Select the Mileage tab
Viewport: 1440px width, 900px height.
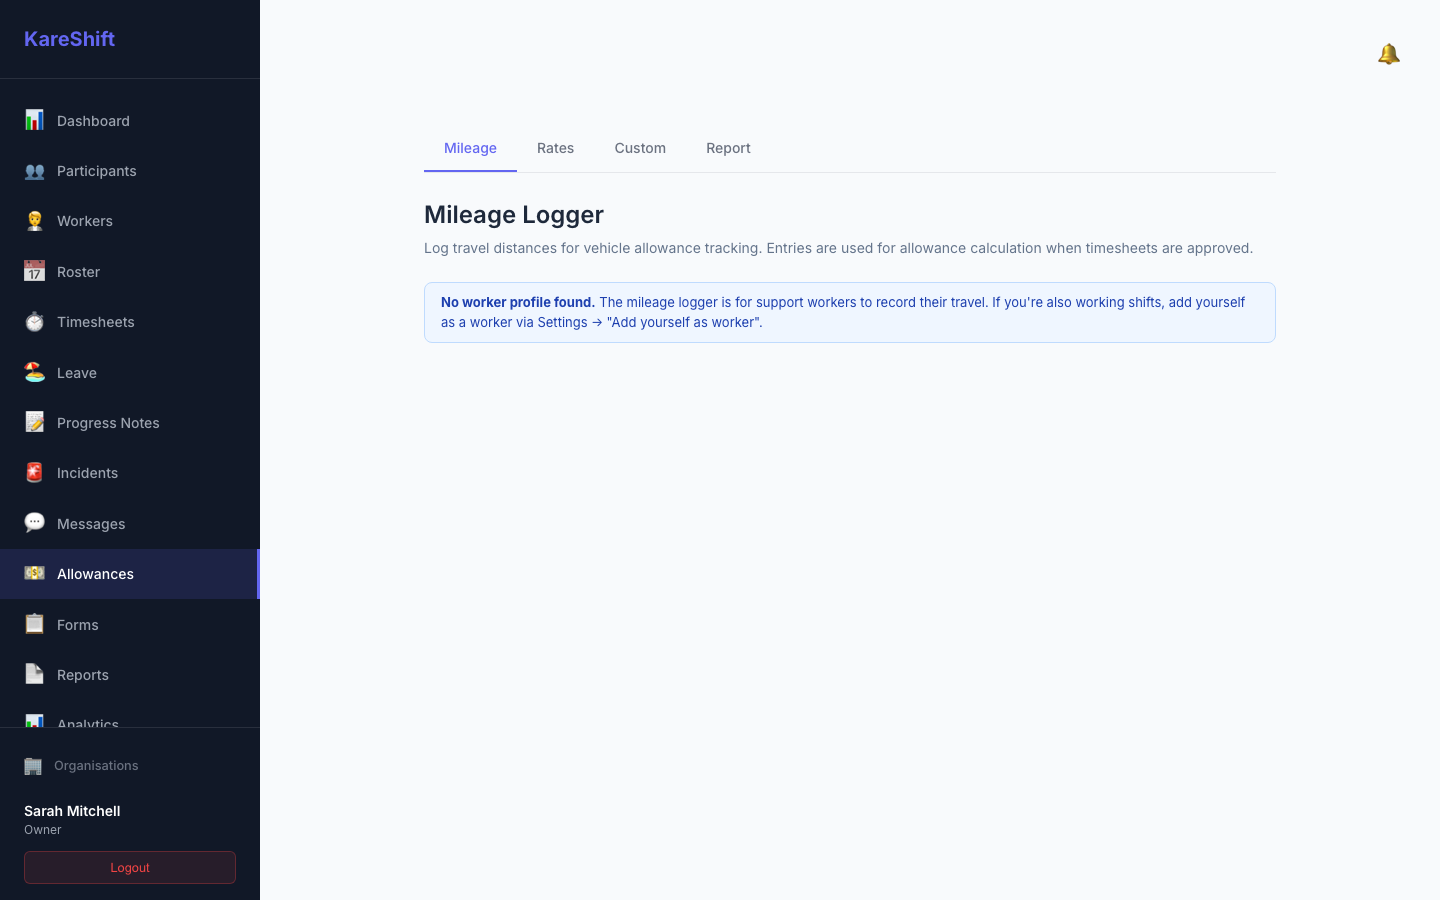[470, 148]
